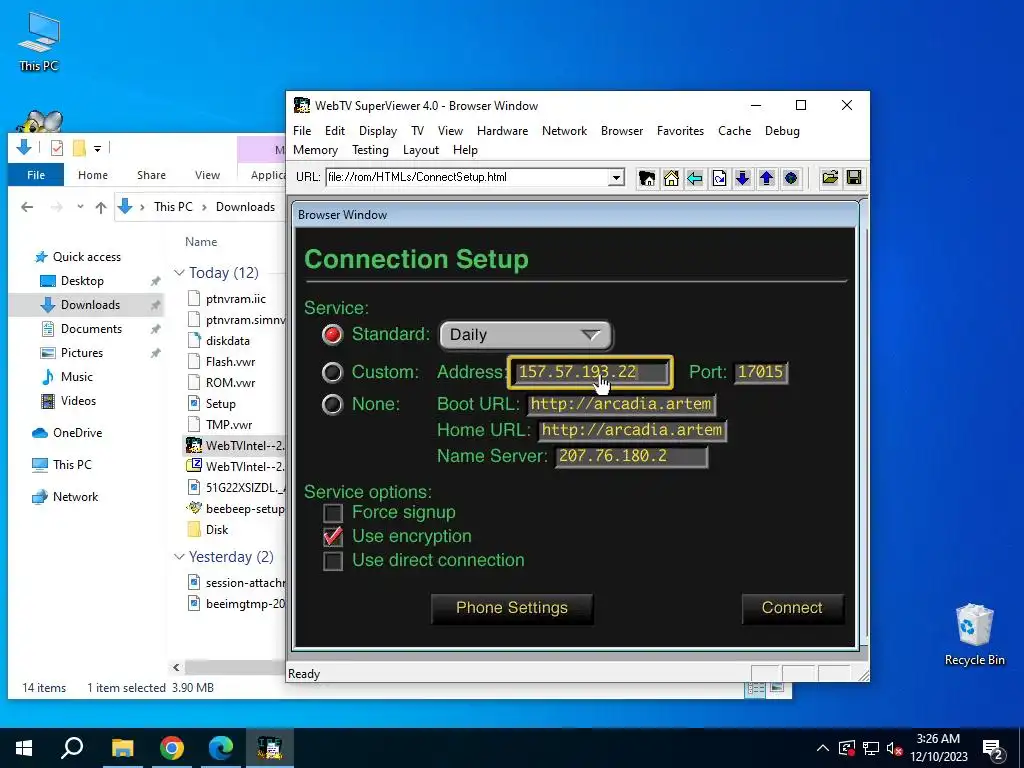Click the WebTV SuperViewer title bar icon
The image size is (1024, 768).
(x=301, y=105)
